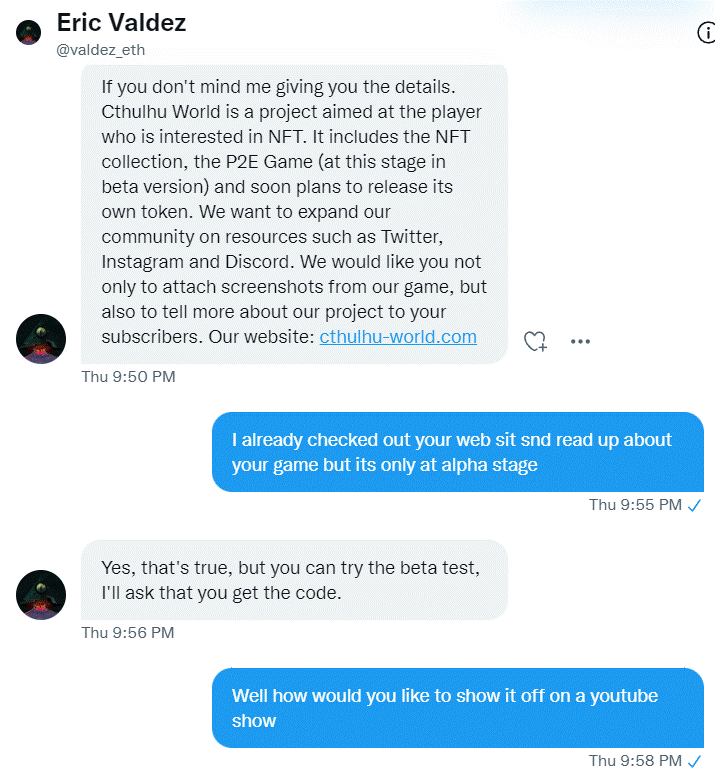Click the avatar beside the beta test message
This screenshot has width=715, height=782.
click(x=41, y=595)
